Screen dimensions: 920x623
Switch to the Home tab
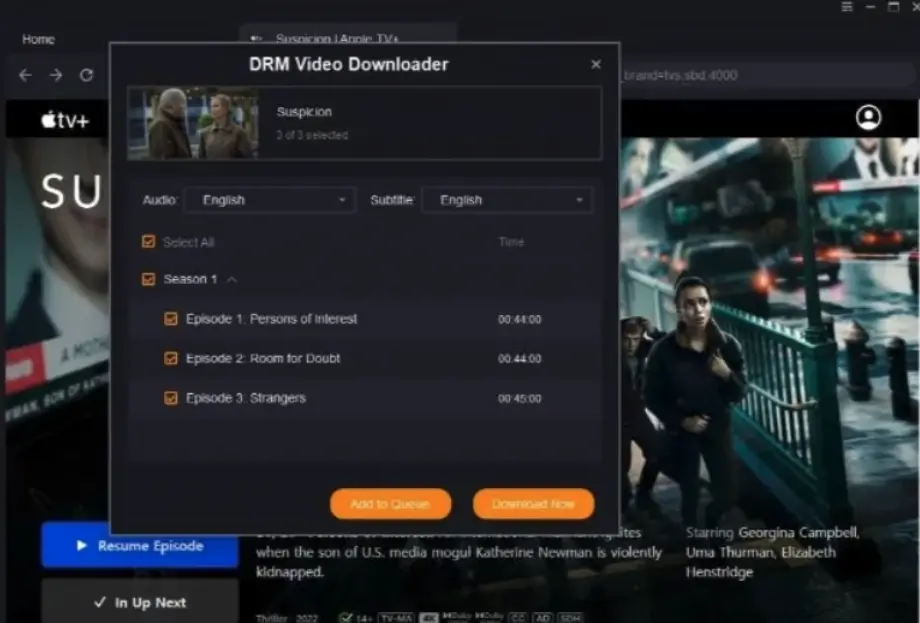(x=38, y=39)
